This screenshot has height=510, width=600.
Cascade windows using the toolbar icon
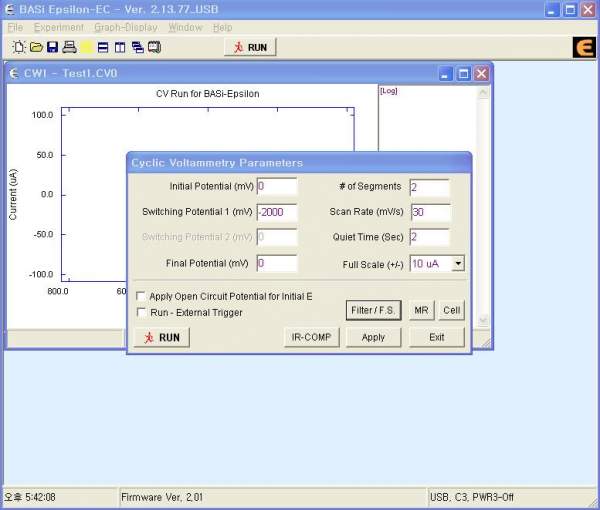(138, 47)
